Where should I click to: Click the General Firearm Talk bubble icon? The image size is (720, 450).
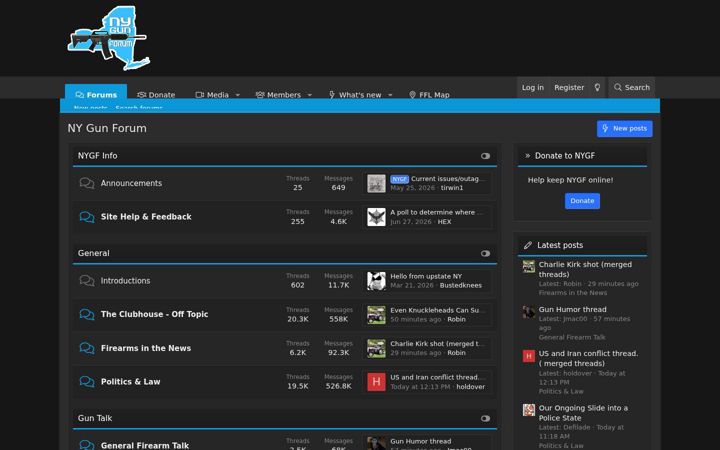87,444
